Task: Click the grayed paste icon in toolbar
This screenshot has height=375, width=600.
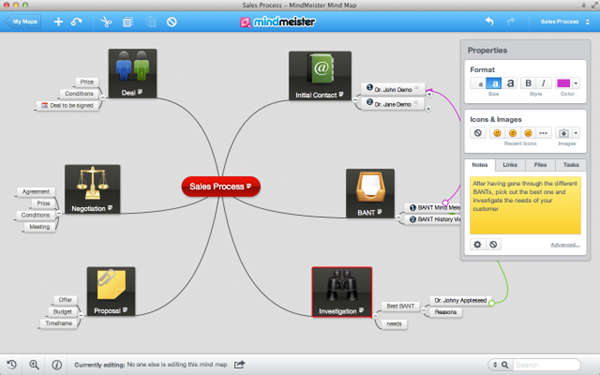Action: [x=151, y=22]
